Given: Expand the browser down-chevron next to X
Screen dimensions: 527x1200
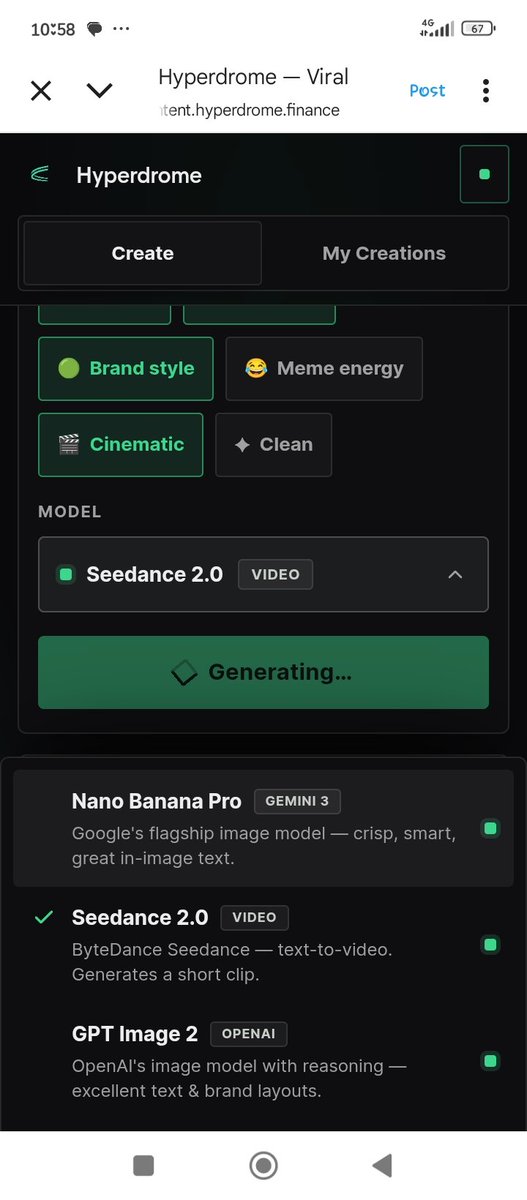Looking at the screenshot, I should tap(99, 91).
